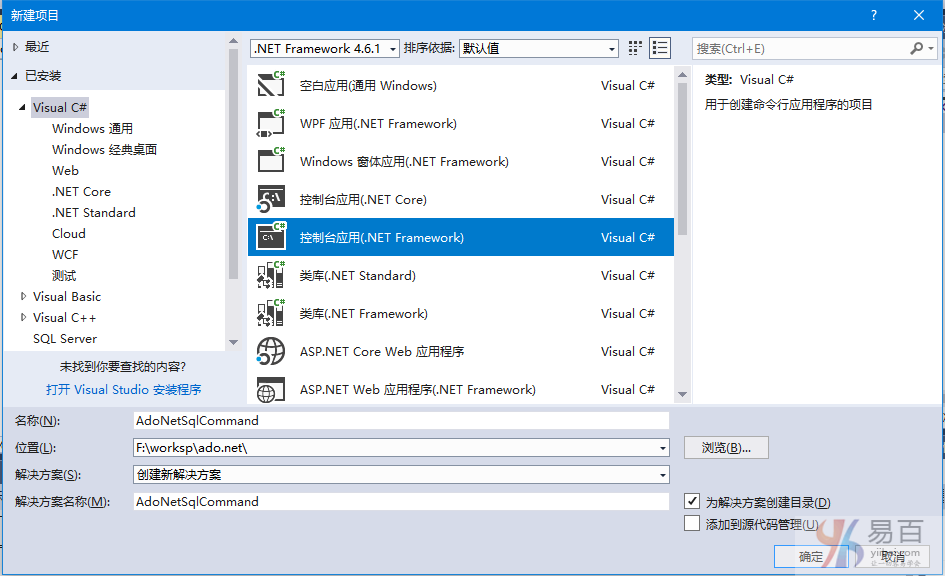Viewport: 945px width, 576px height.
Task: Open the .NET Framework 4.6.1 version dropdown
Action: pyautogui.click(x=325, y=48)
